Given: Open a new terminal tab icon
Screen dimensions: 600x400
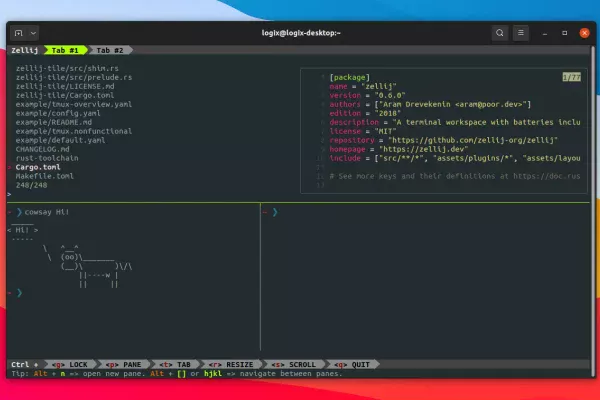Looking at the screenshot, I should click(x=19, y=33).
